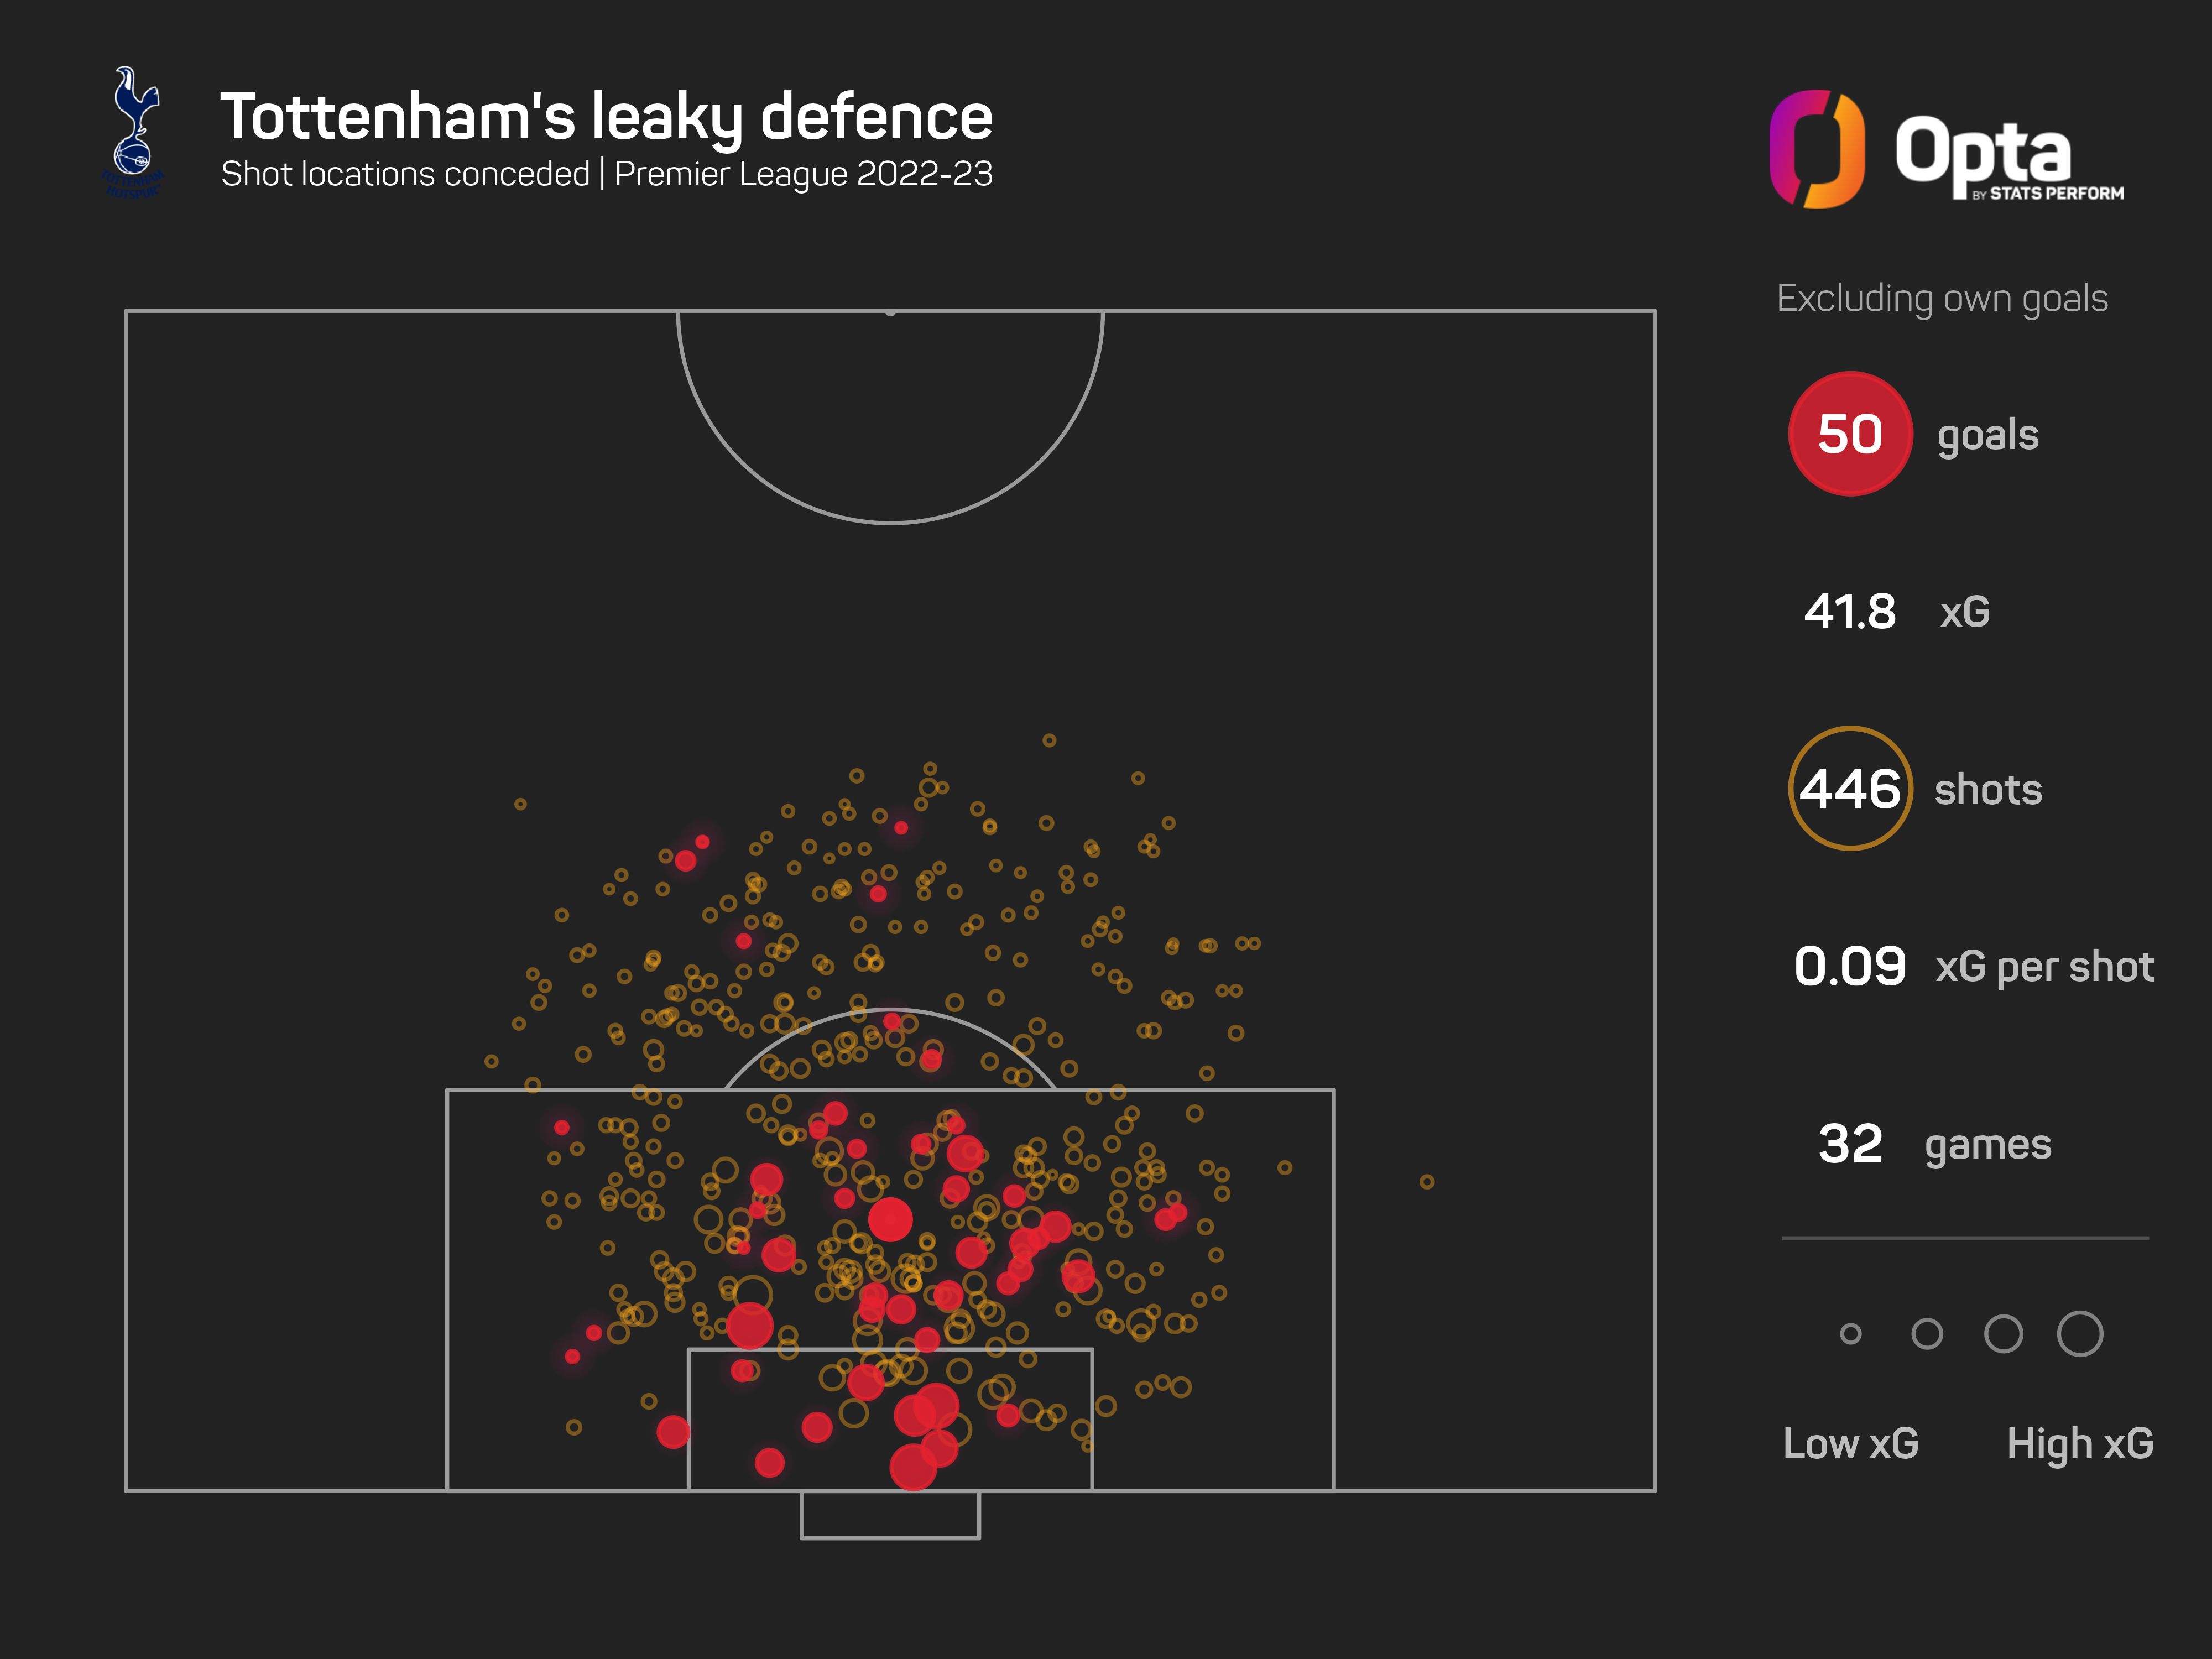Select the smallest xG legend circle

pyautogui.click(x=1850, y=1334)
